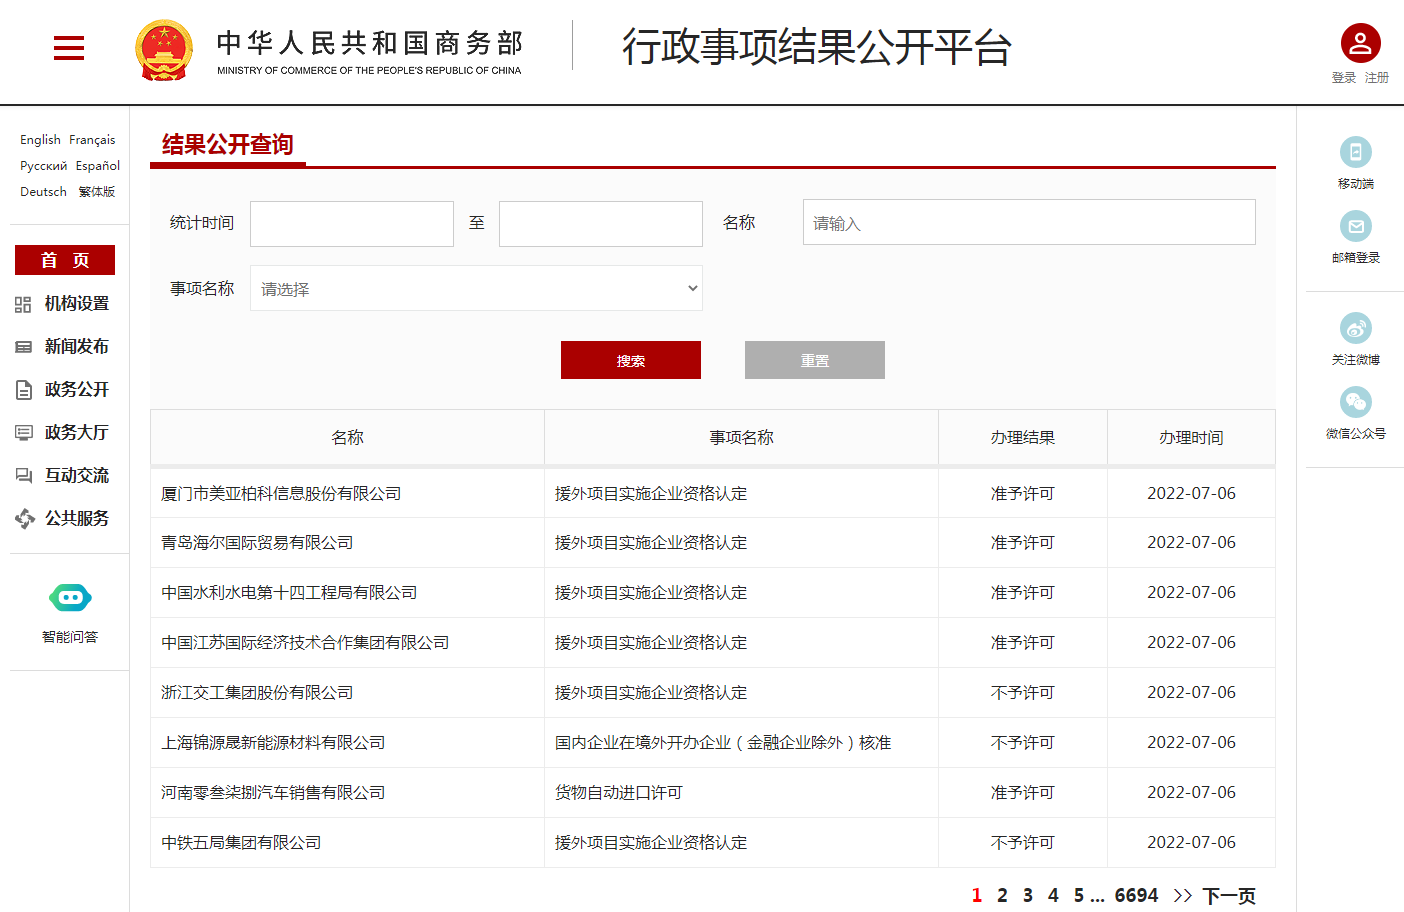Click the 新闻发布 news icon
1404x912 pixels.
tap(23, 347)
